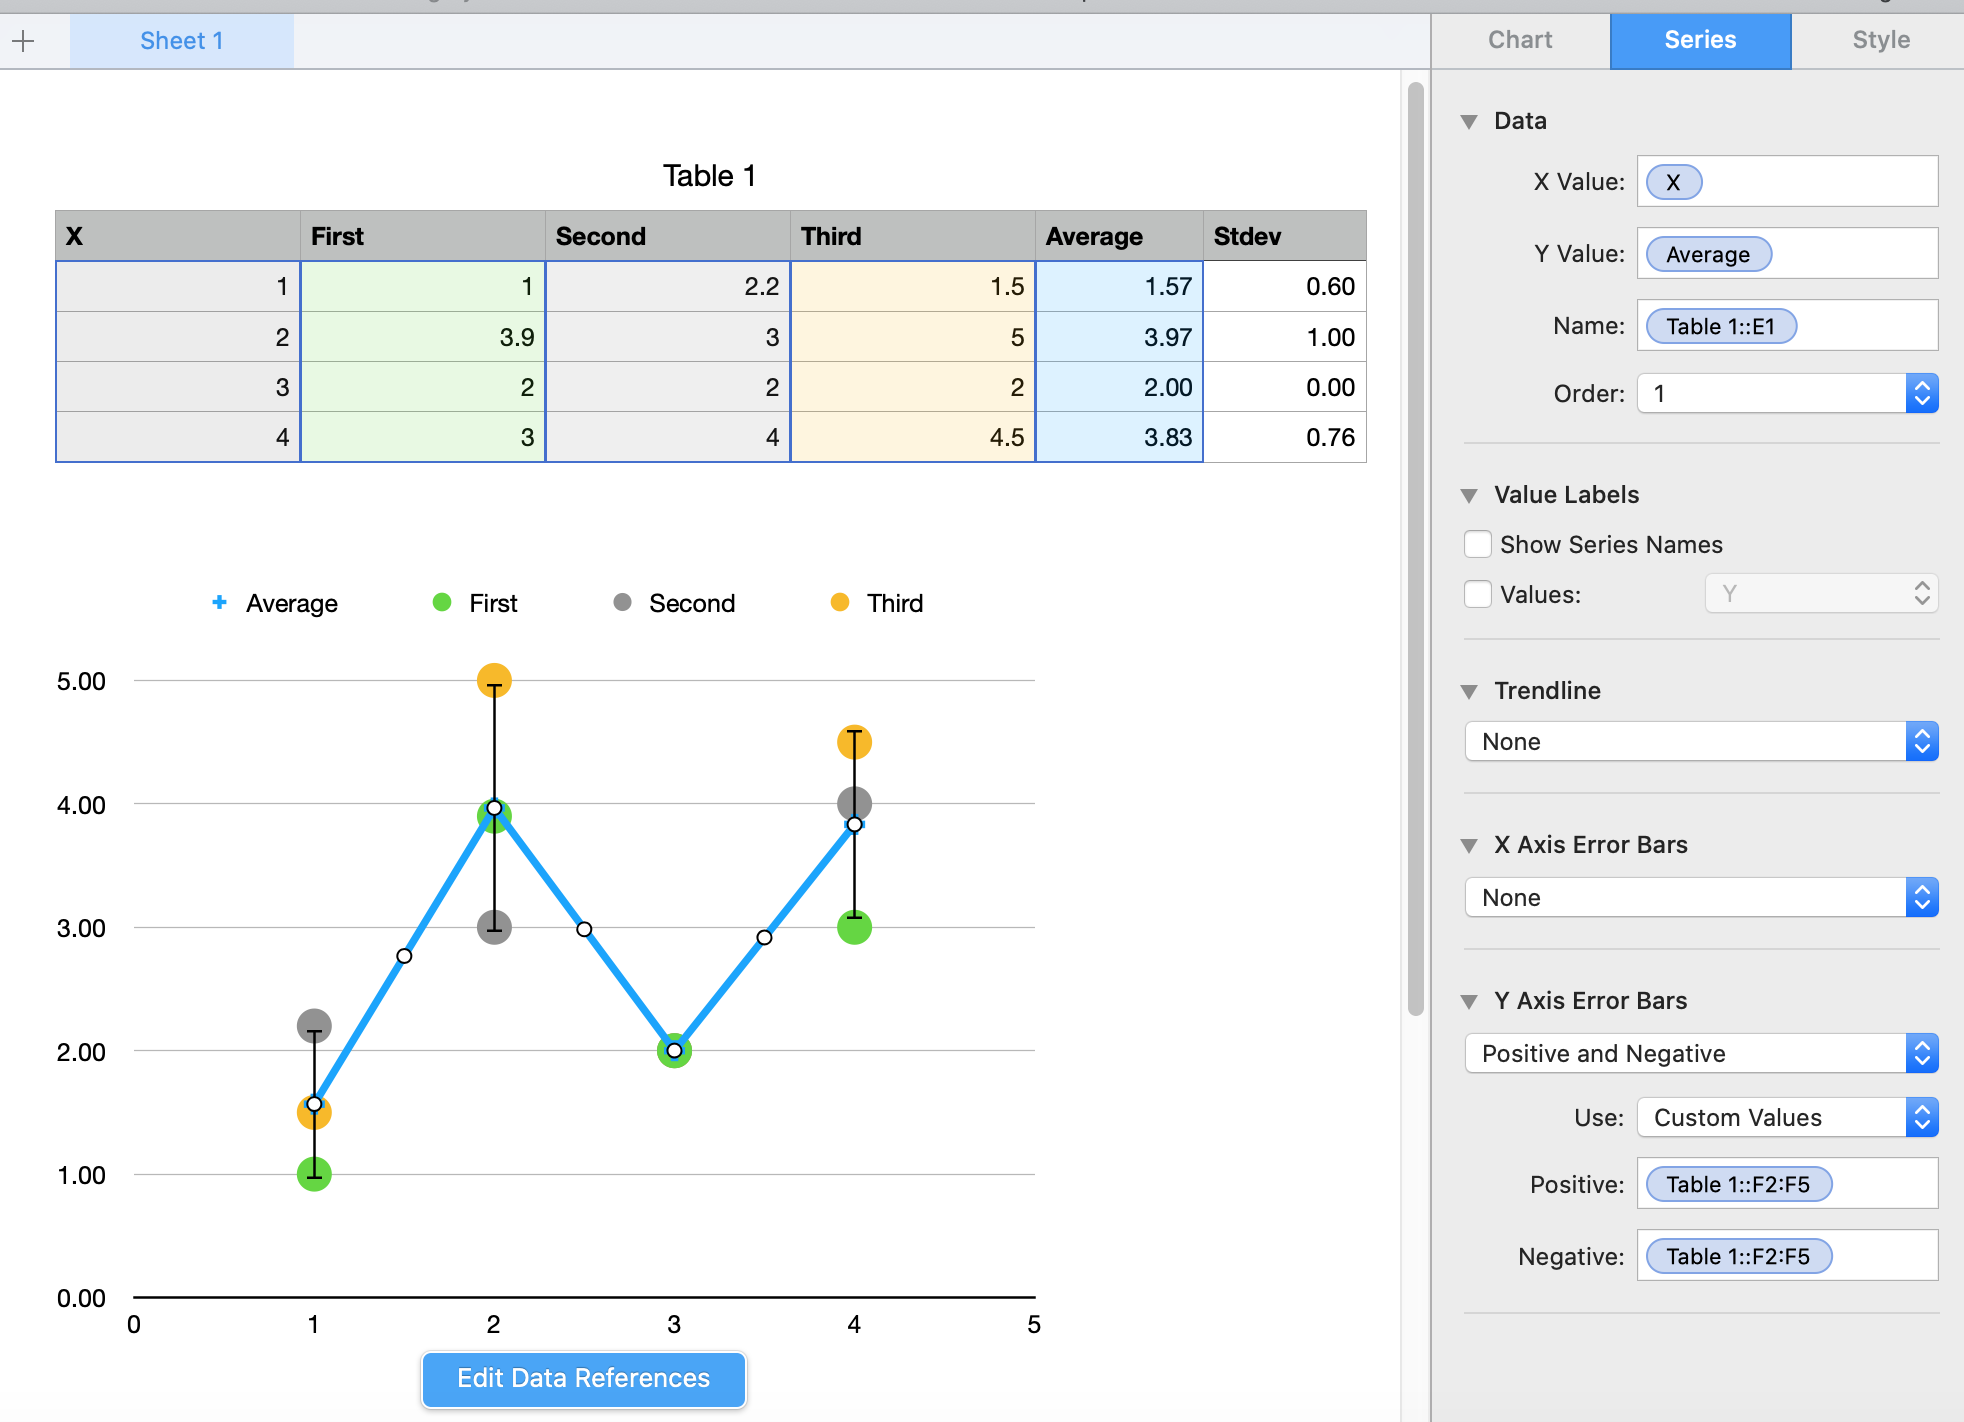This screenshot has width=1964, height=1422.
Task: Click Edit Data References button
Action: [x=584, y=1379]
